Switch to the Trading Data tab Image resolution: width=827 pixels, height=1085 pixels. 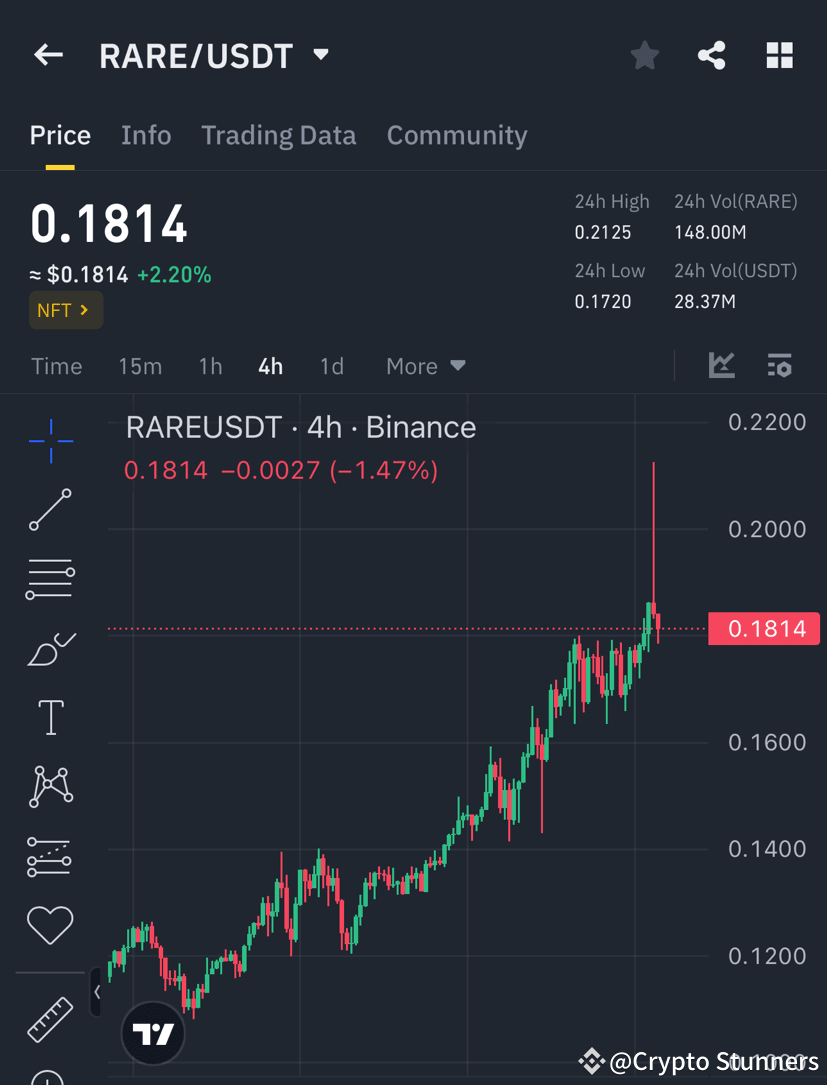click(278, 135)
